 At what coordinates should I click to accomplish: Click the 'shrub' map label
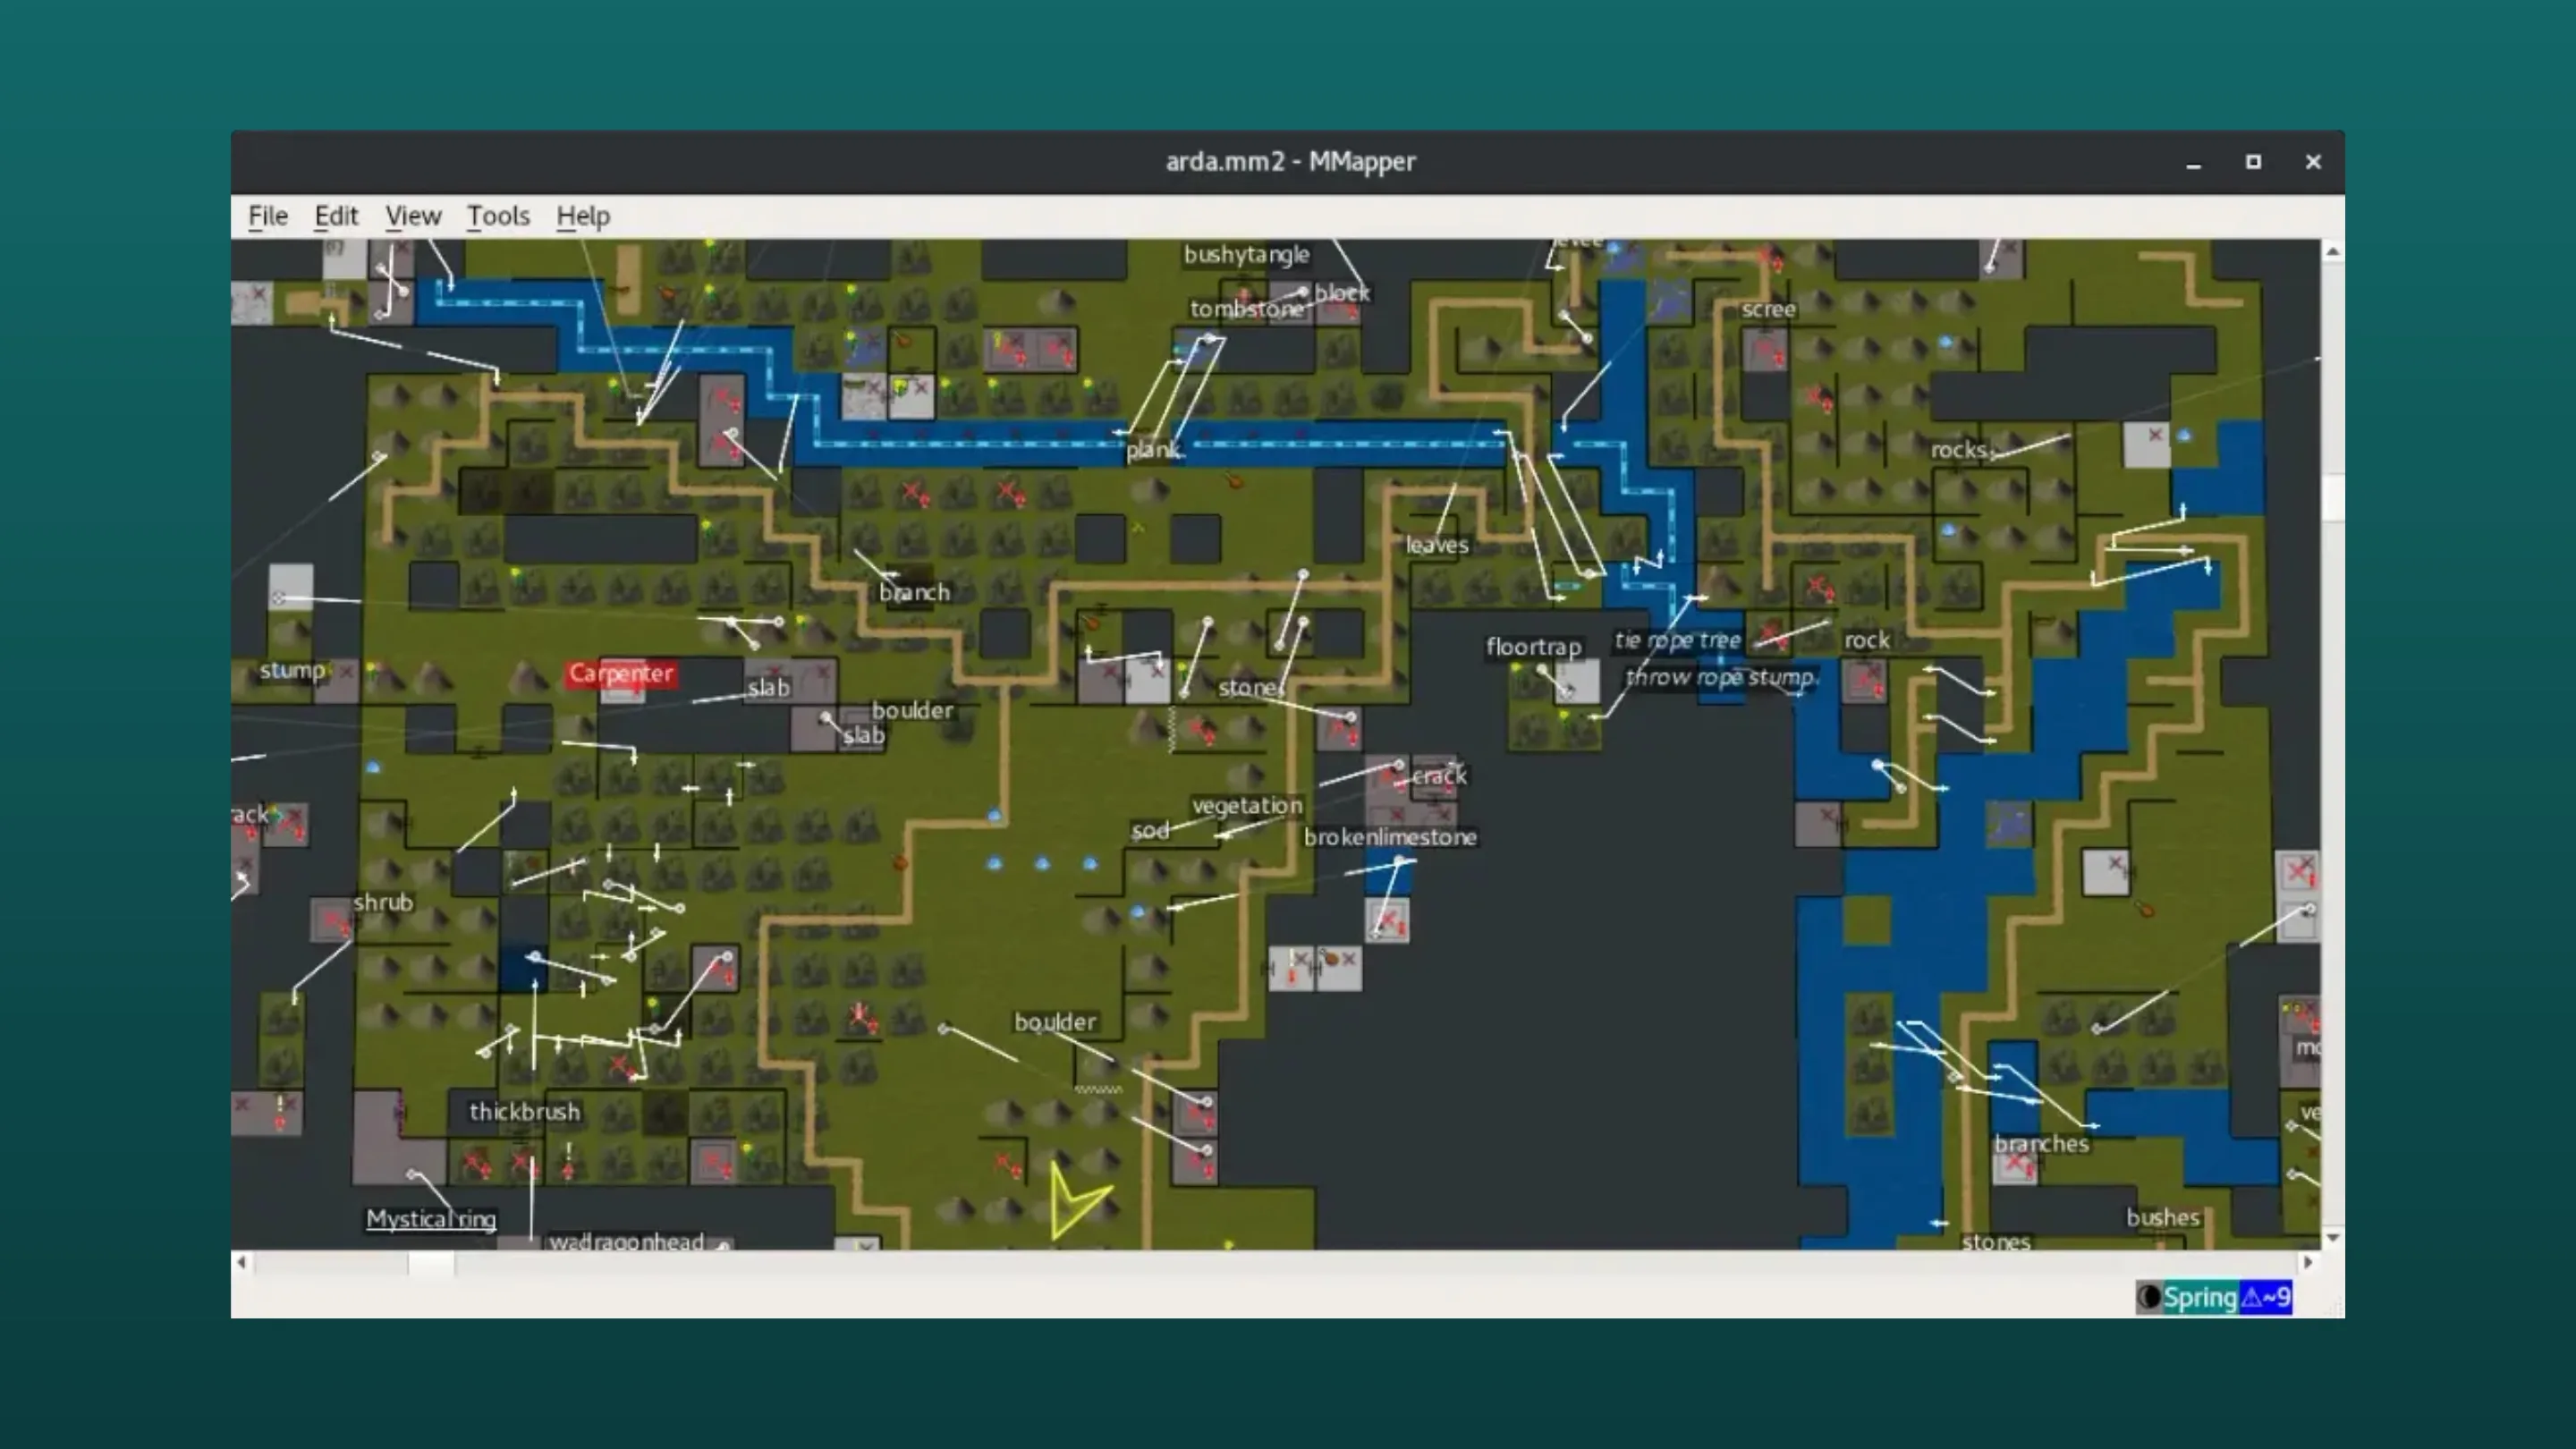click(383, 902)
